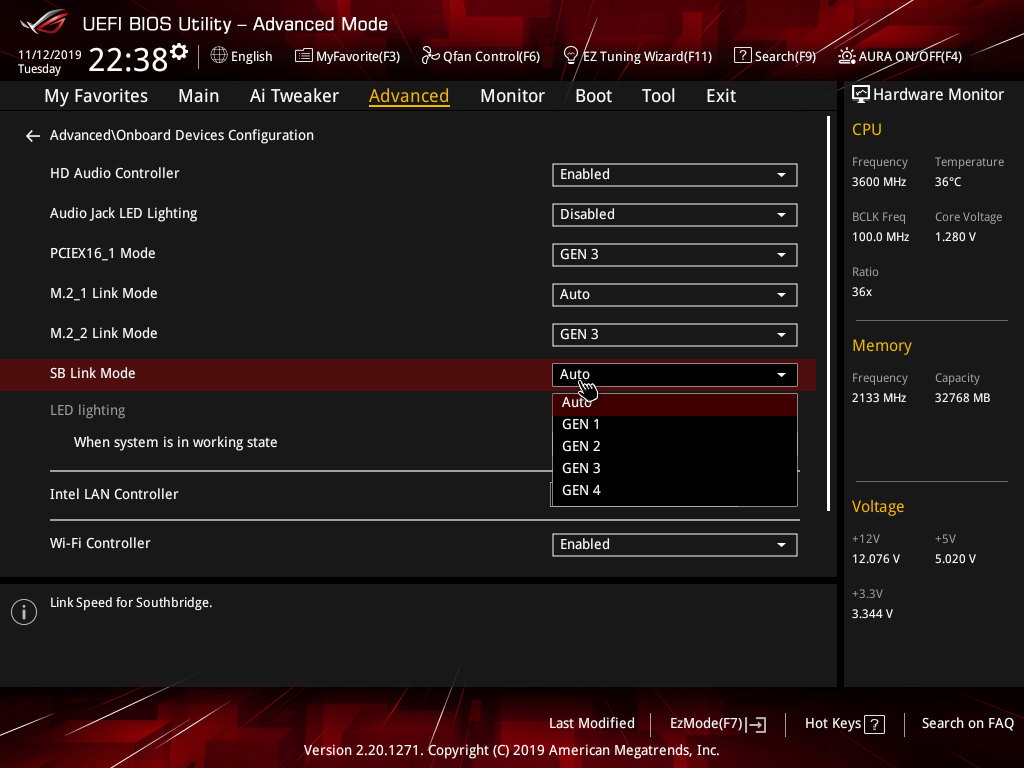The image size is (1024, 768).
Task: Select SB Link Mode row label
Action: pos(93,374)
